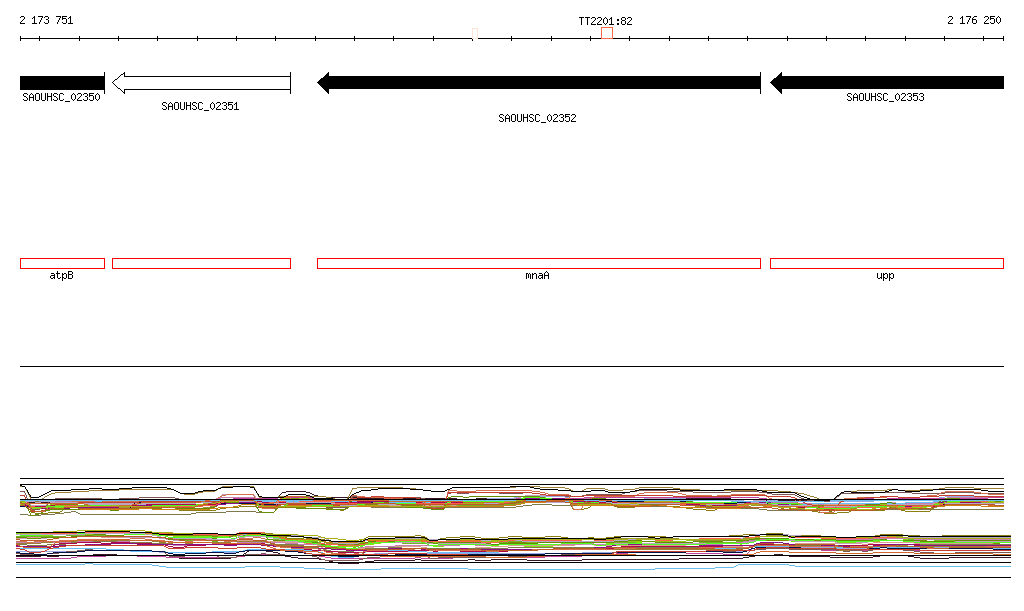Click the SAOUHSC_02350 black gene arrow

[62, 83]
